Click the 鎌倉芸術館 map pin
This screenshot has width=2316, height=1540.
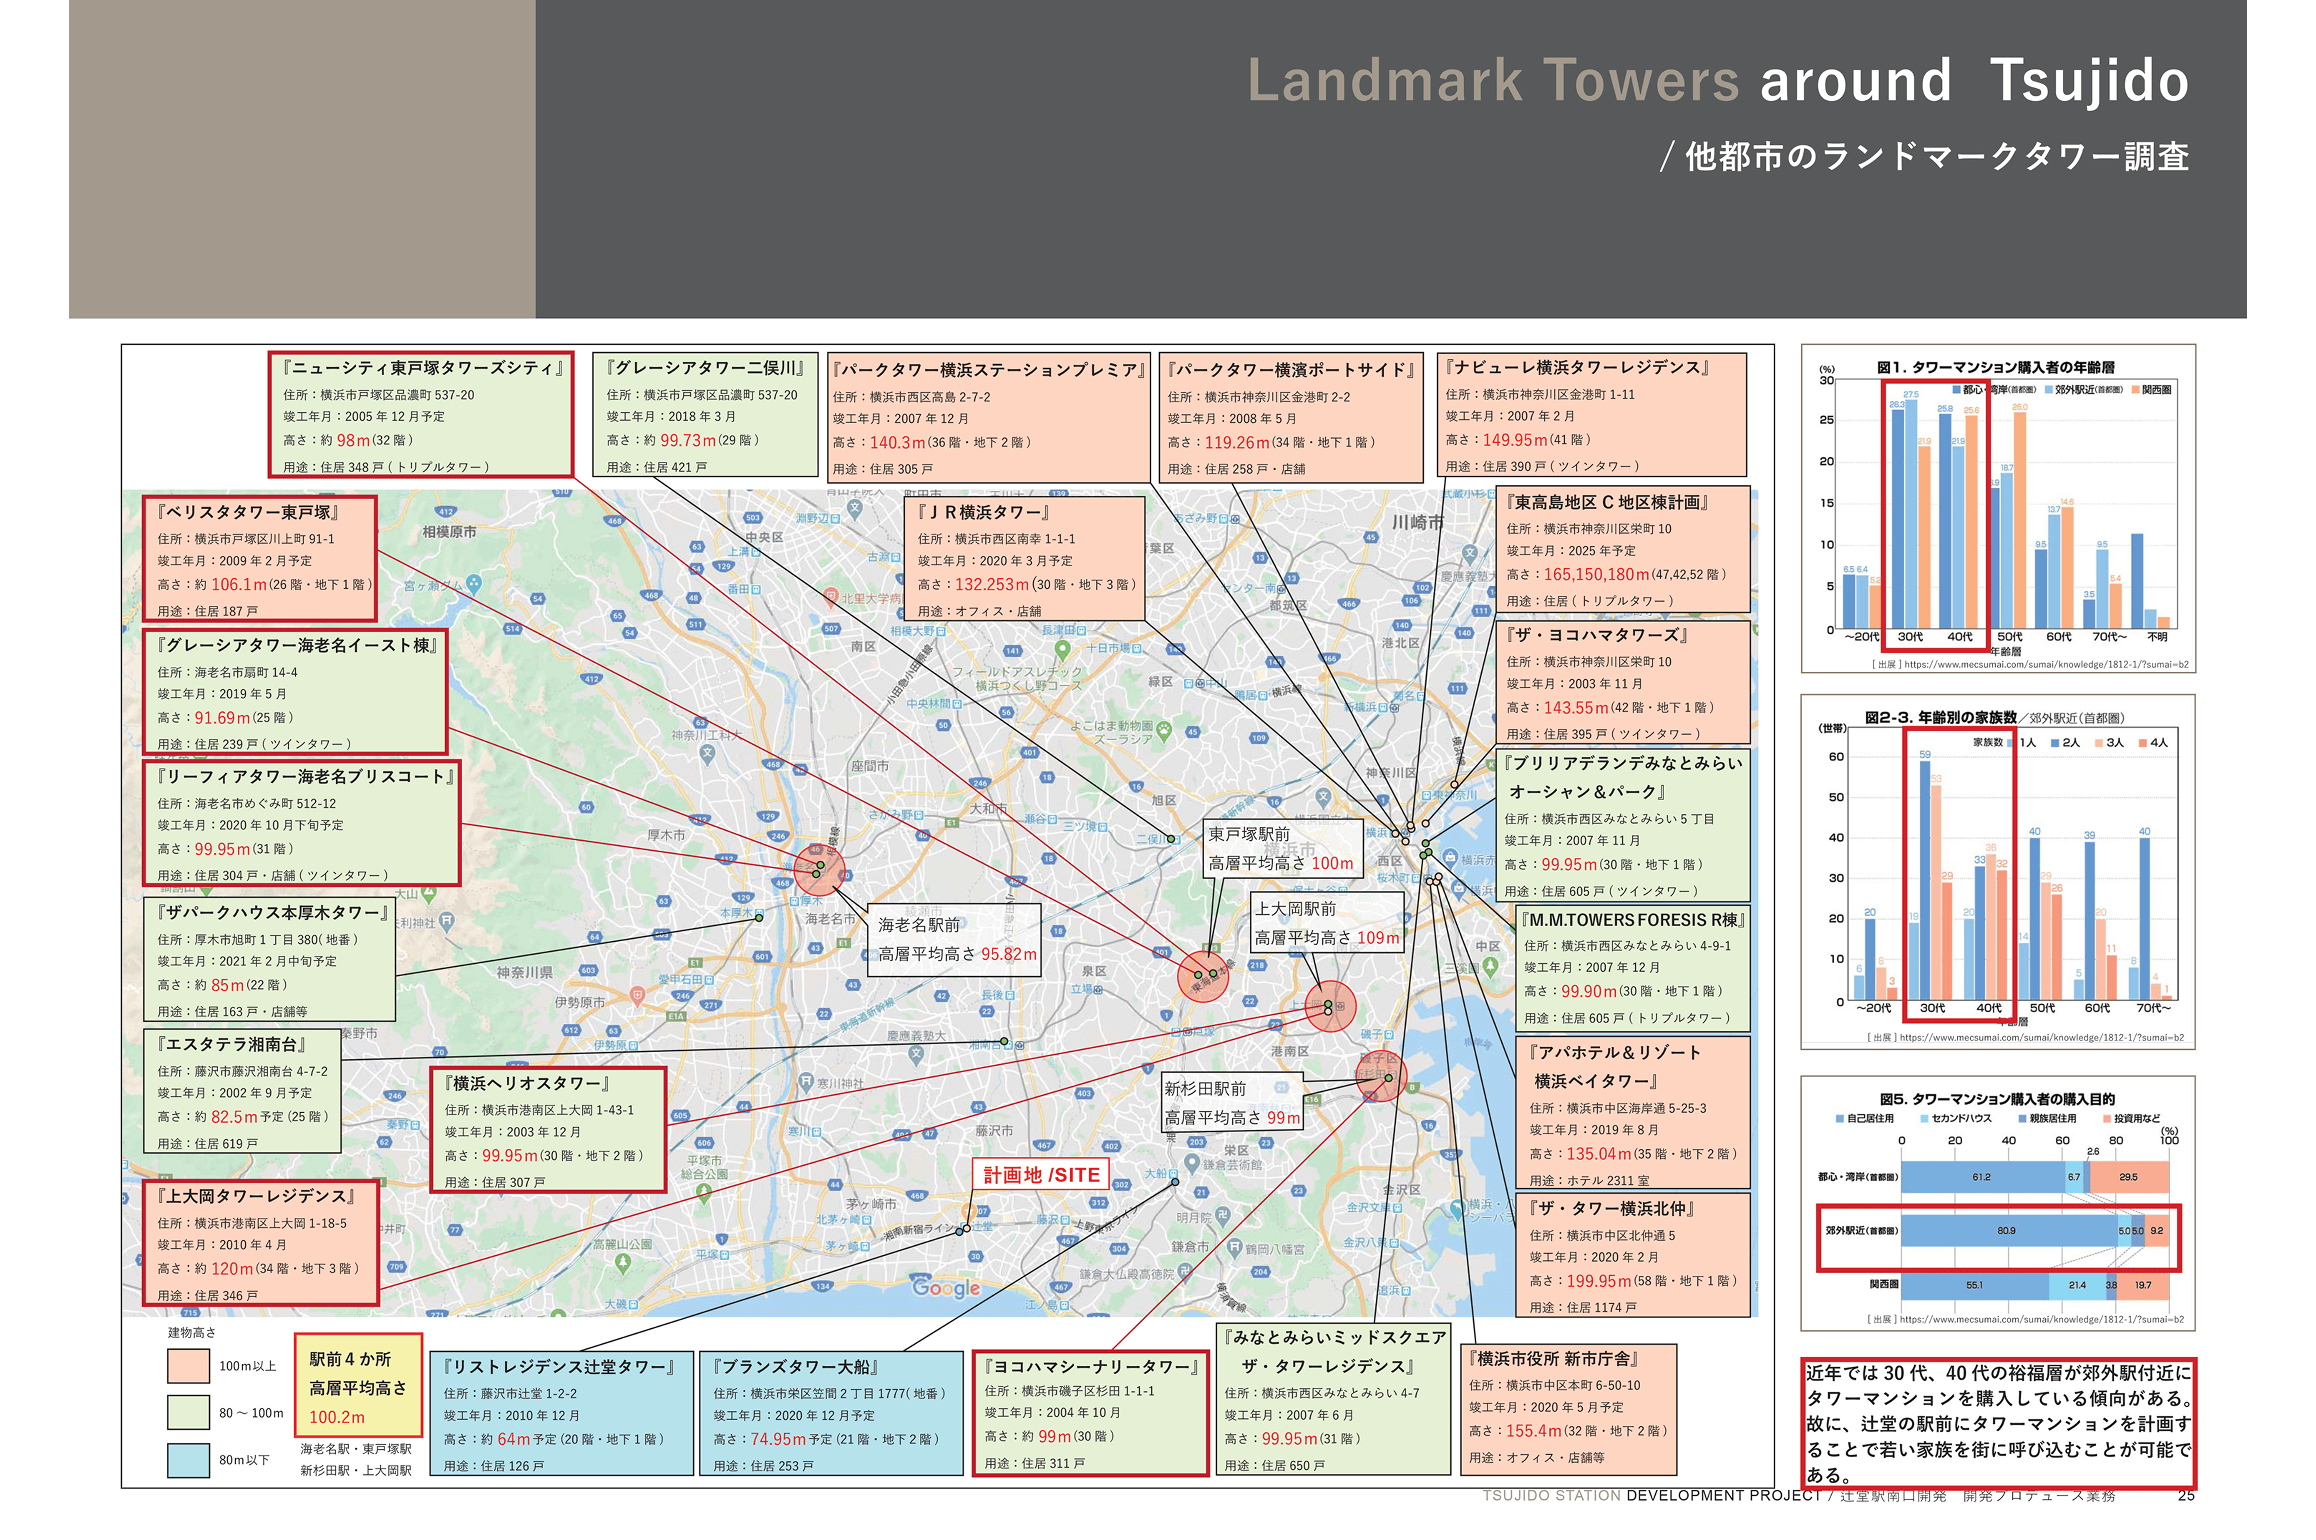pyautogui.click(x=1191, y=1163)
